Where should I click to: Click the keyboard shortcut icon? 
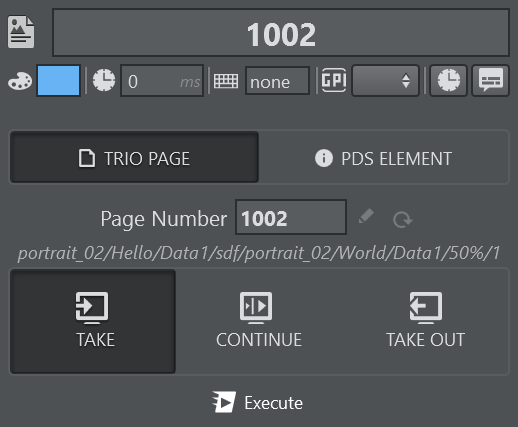226,81
